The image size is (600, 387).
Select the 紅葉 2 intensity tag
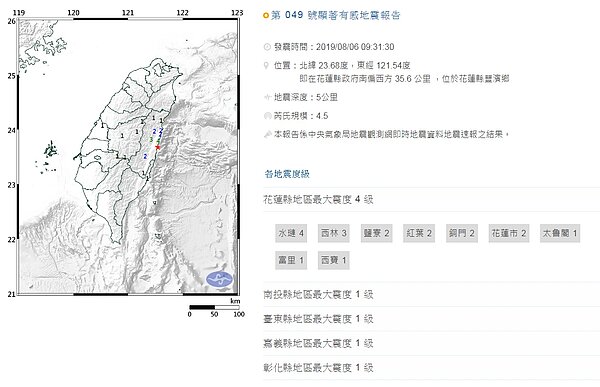(419, 233)
